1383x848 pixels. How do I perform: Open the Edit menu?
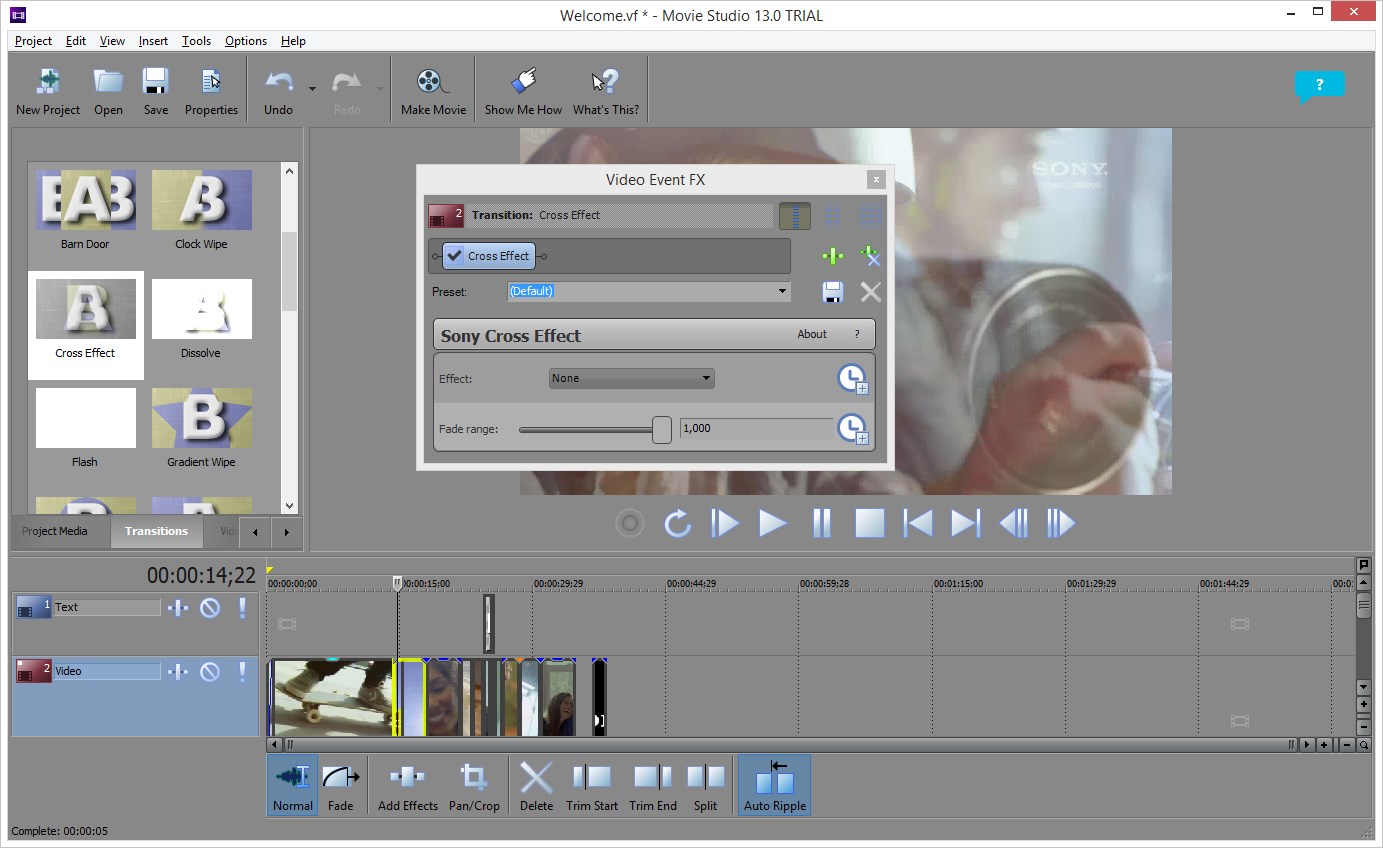click(x=76, y=41)
